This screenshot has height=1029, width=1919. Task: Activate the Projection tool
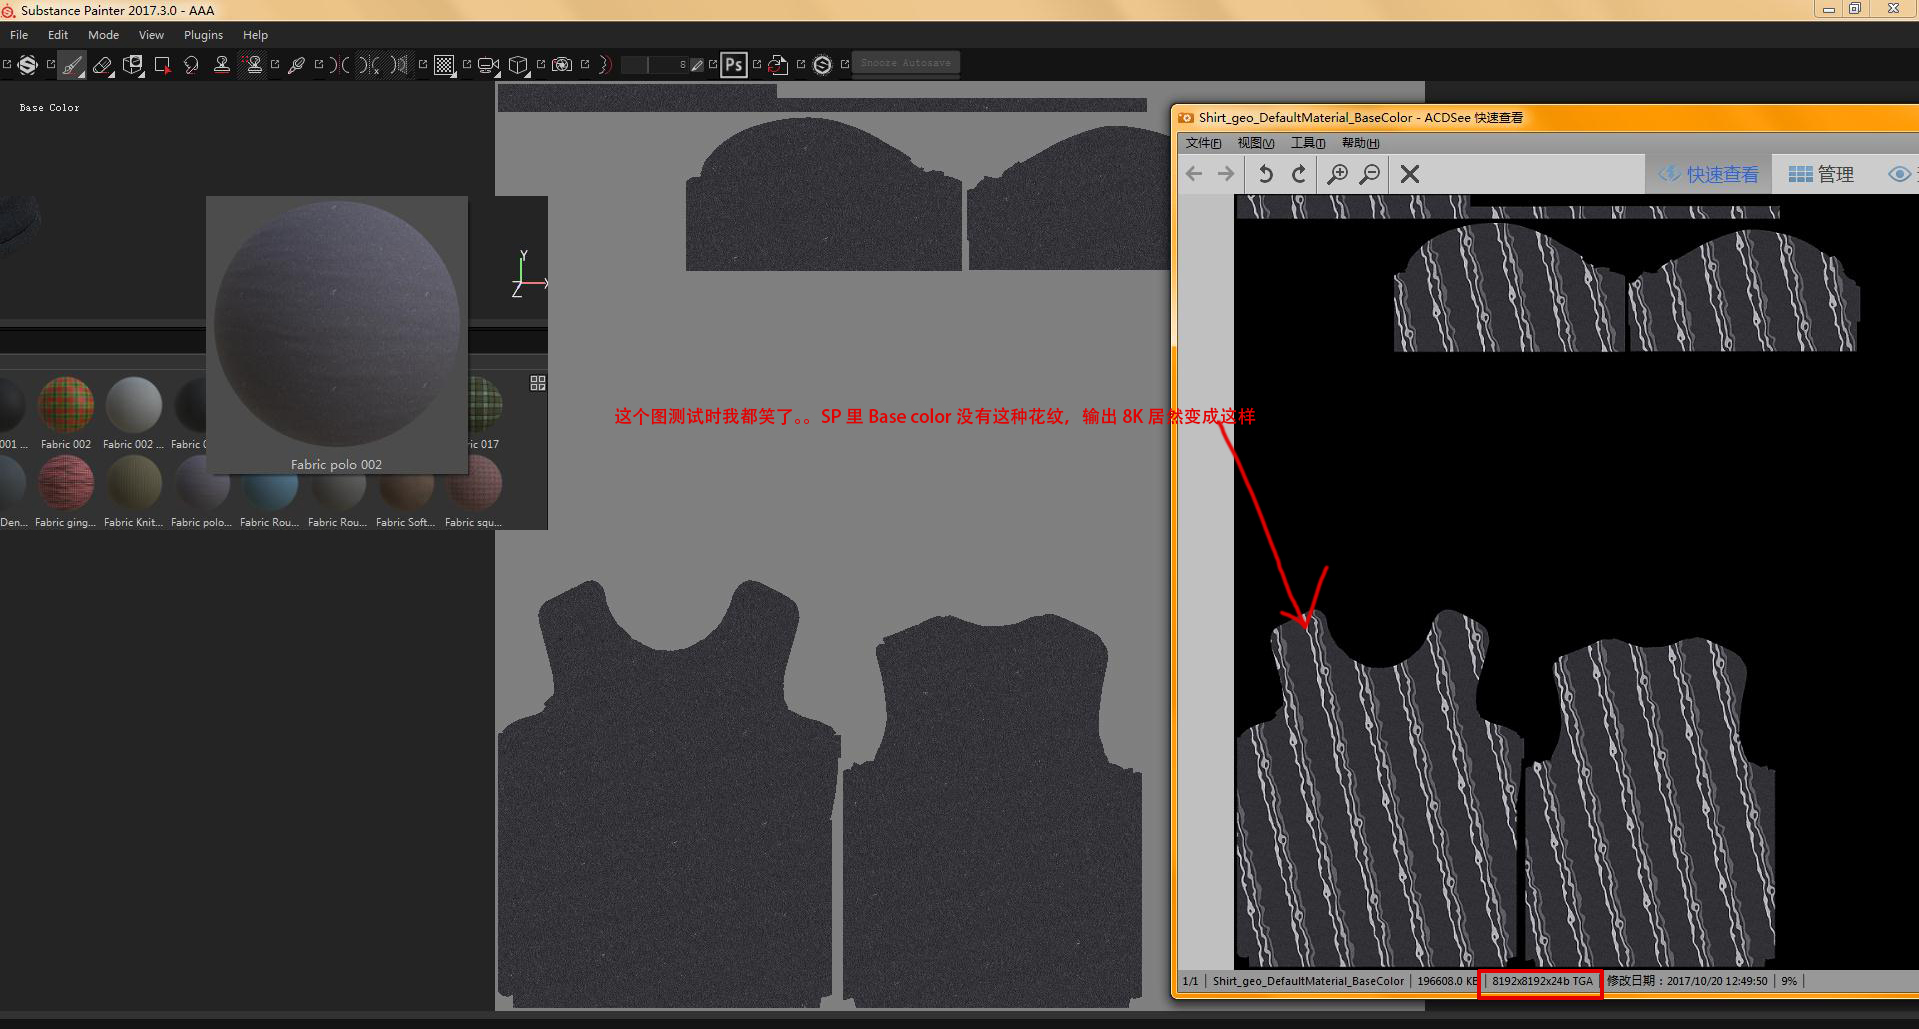point(132,66)
